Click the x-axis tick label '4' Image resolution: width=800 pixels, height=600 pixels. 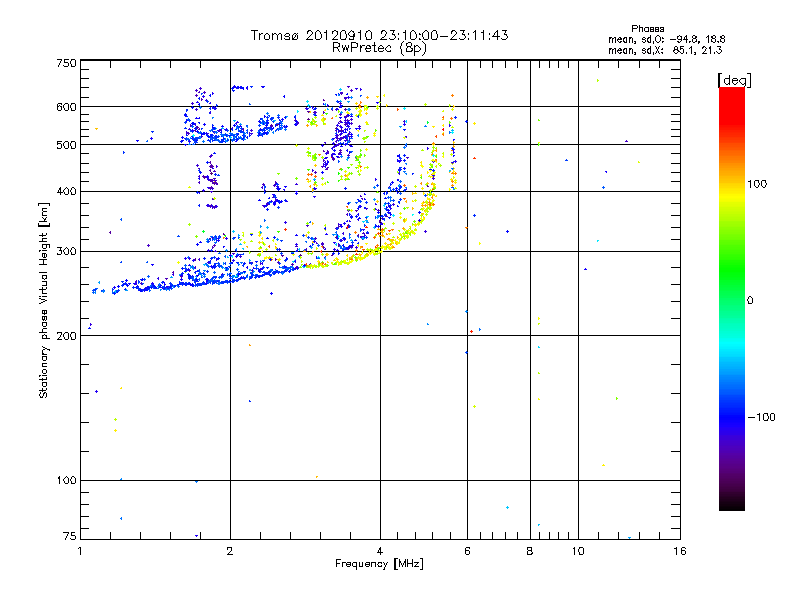(380, 551)
